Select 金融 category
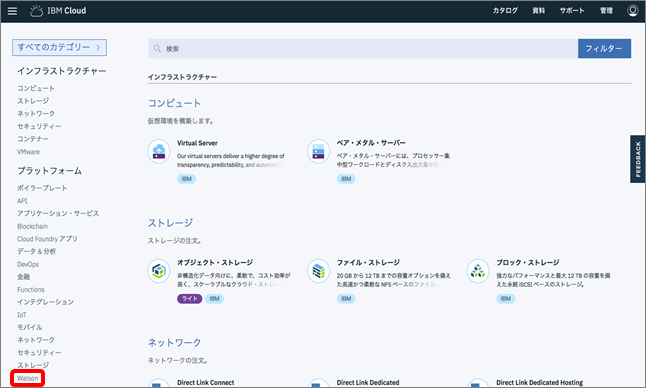The width and height of the screenshot is (646, 388). pos(23,277)
